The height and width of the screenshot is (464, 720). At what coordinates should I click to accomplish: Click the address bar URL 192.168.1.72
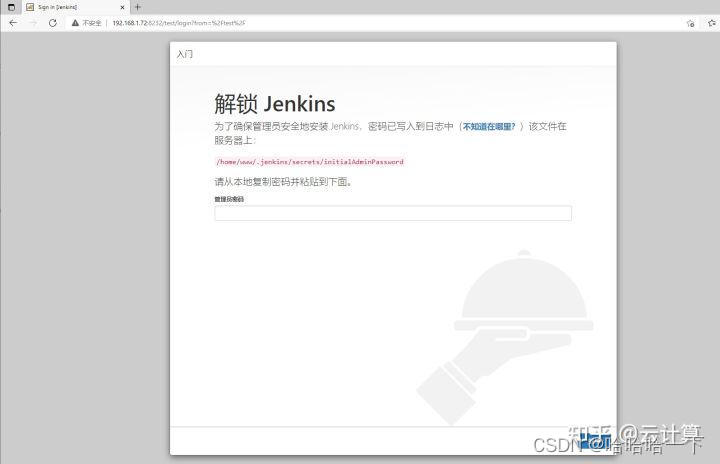[x=179, y=23]
